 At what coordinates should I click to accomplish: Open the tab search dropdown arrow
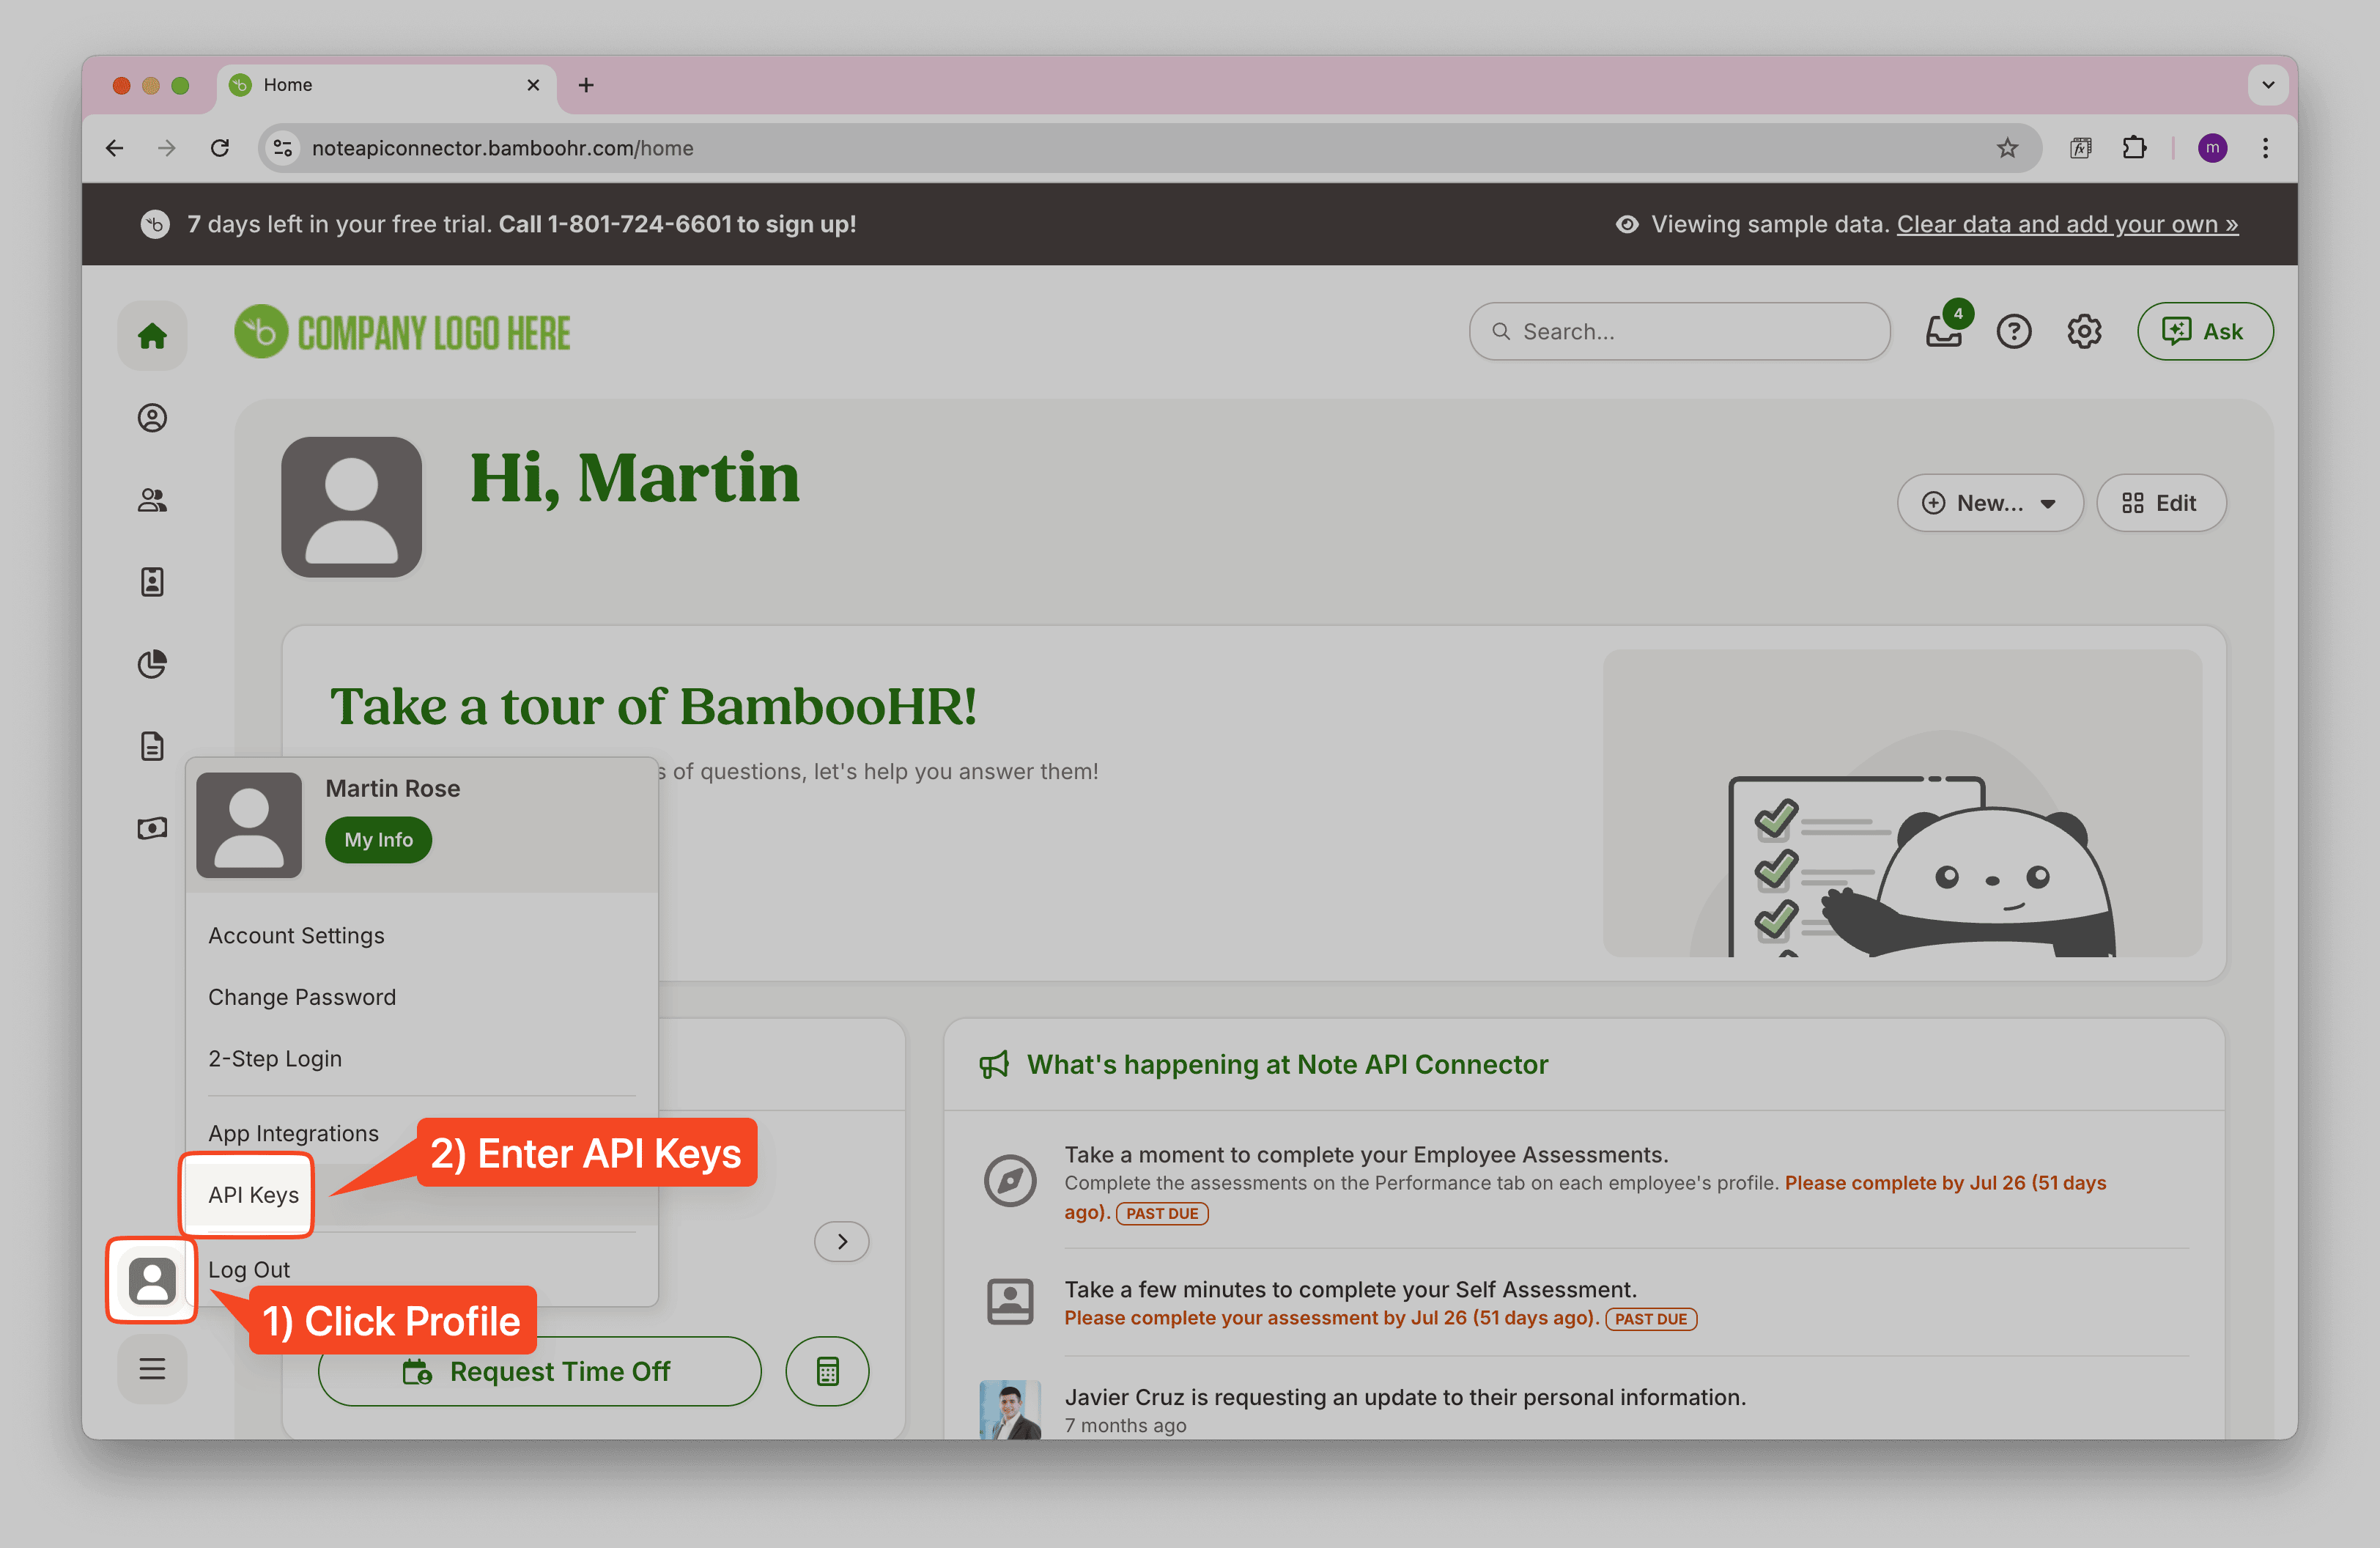click(x=2268, y=85)
